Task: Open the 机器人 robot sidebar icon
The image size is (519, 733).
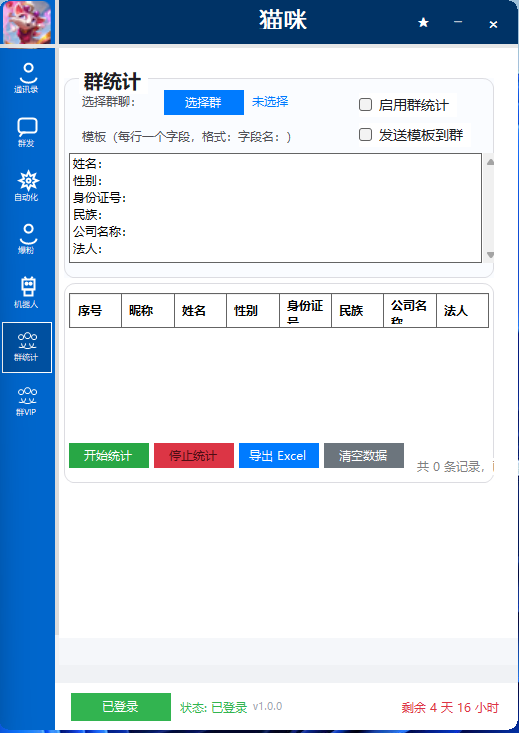Action: (27, 293)
